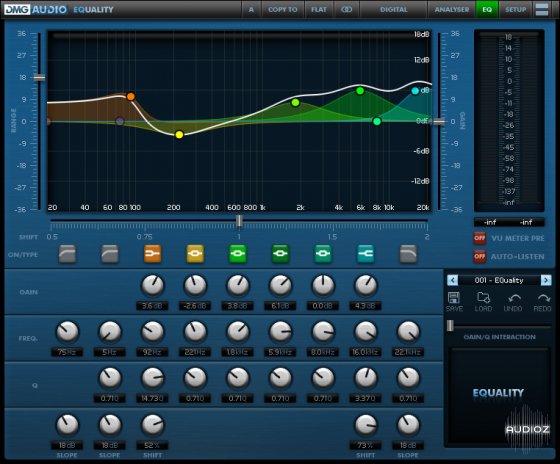The height and width of the screenshot is (464, 560).
Task: Click the gain knob showing -2.6 dB
Action: [x=195, y=285]
